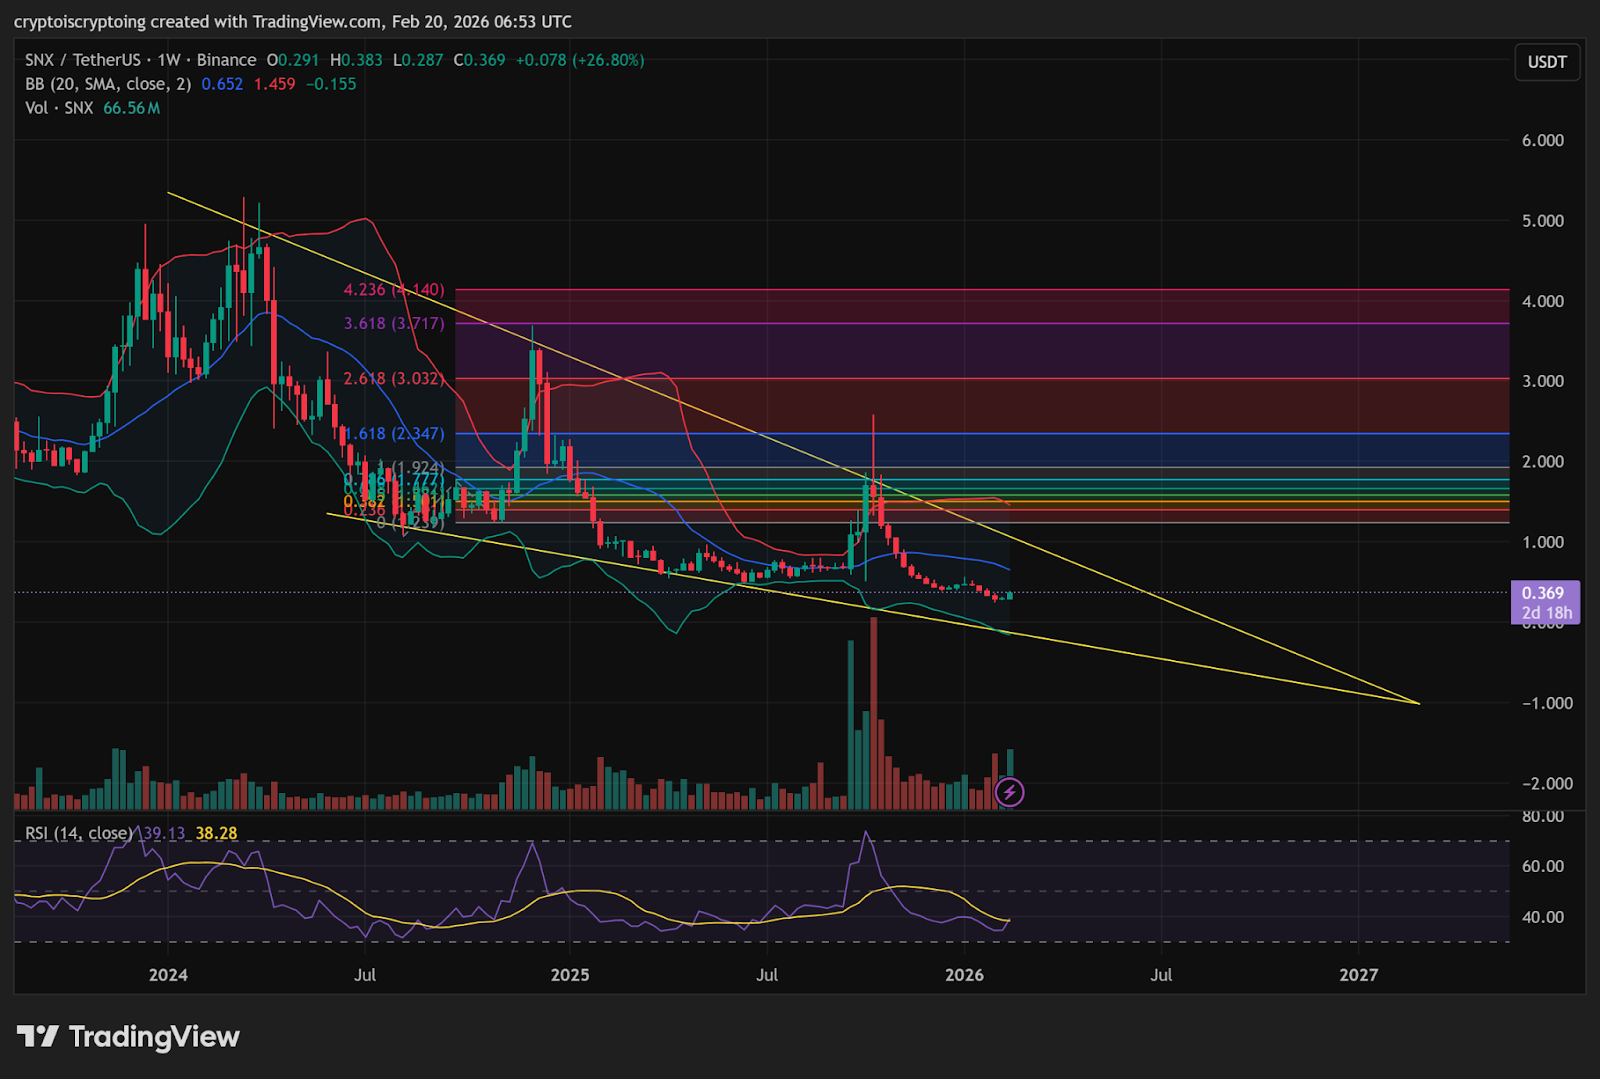Open the USDT currency selector

point(1546,62)
